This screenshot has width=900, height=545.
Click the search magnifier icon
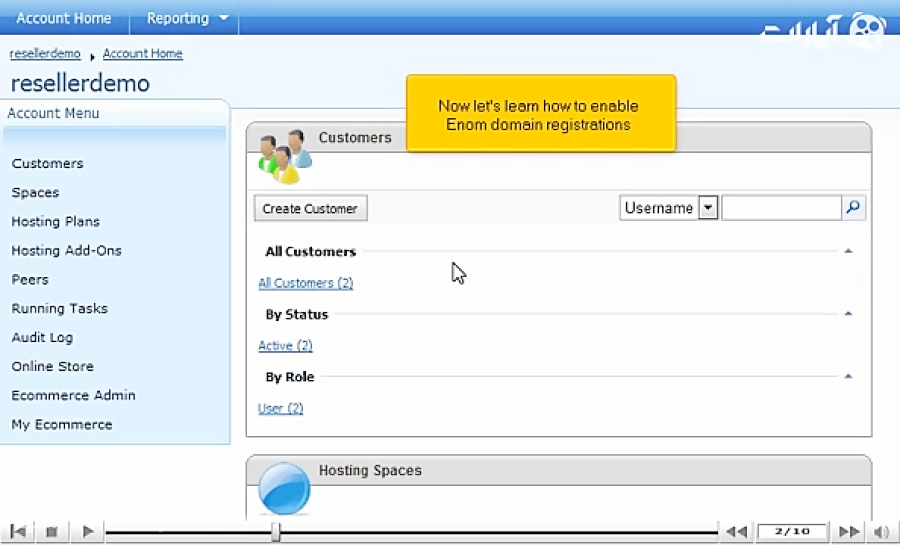point(853,208)
